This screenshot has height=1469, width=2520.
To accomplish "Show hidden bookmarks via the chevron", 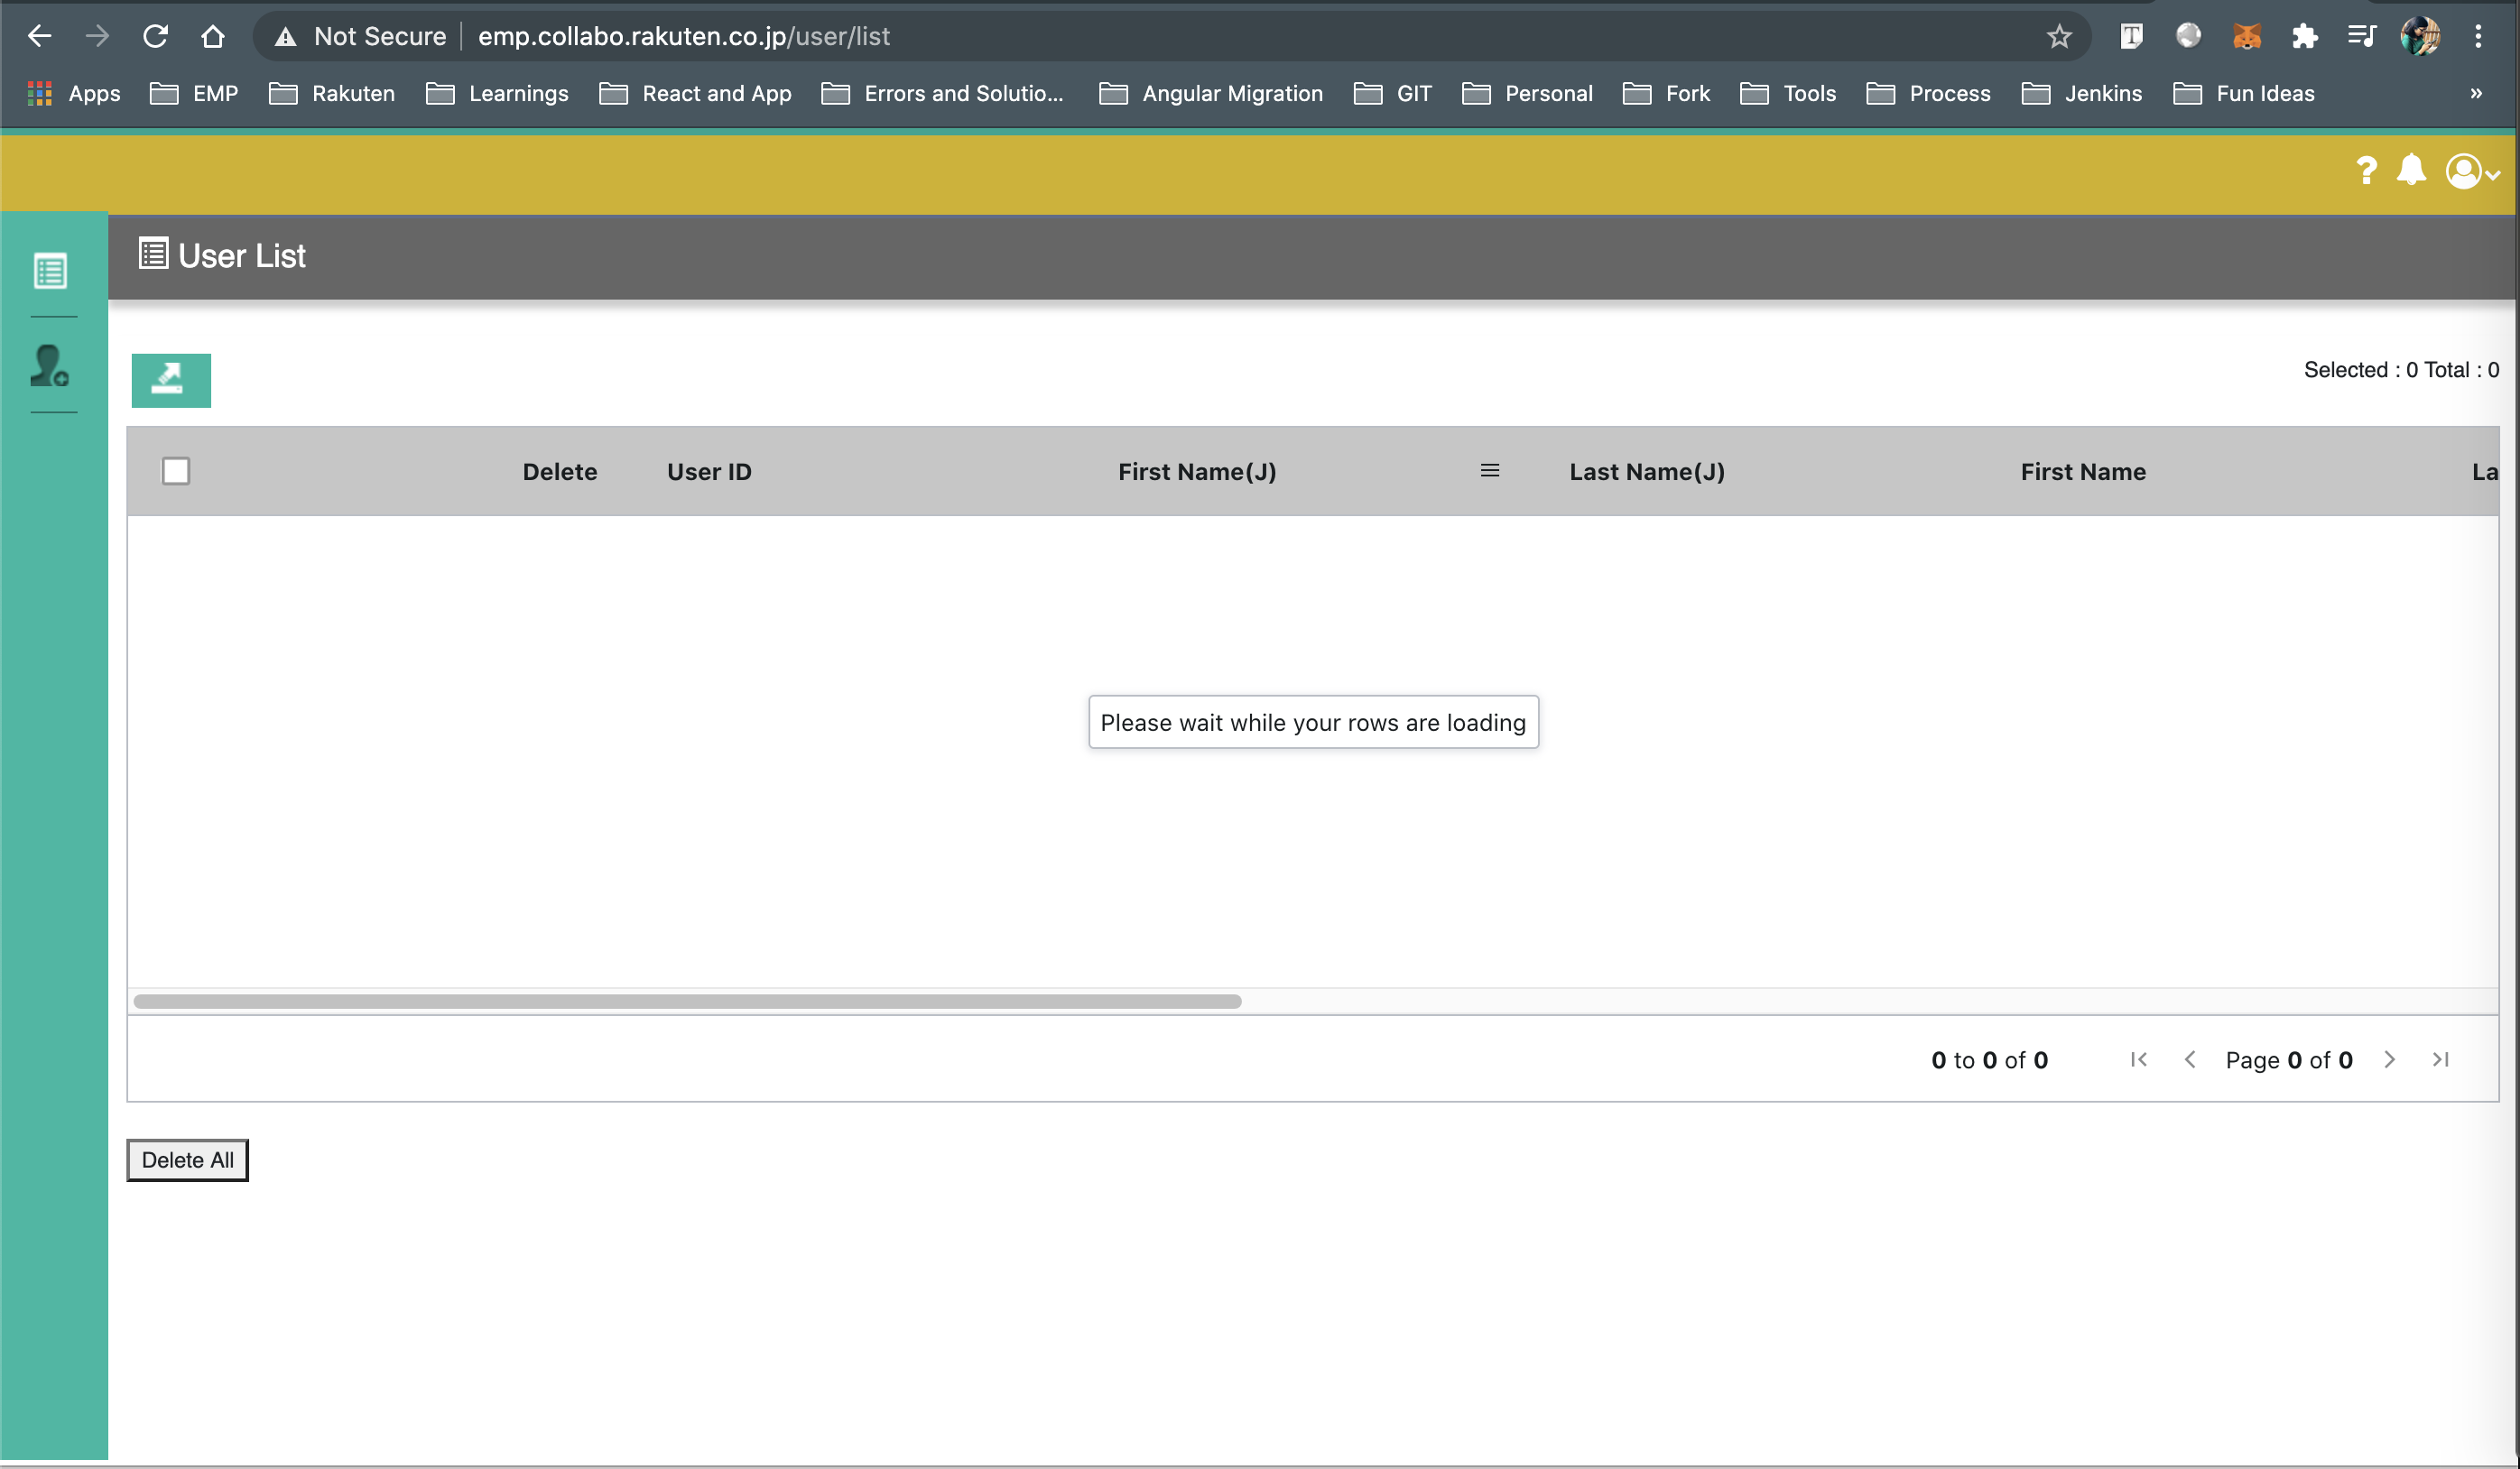I will click(x=2475, y=93).
